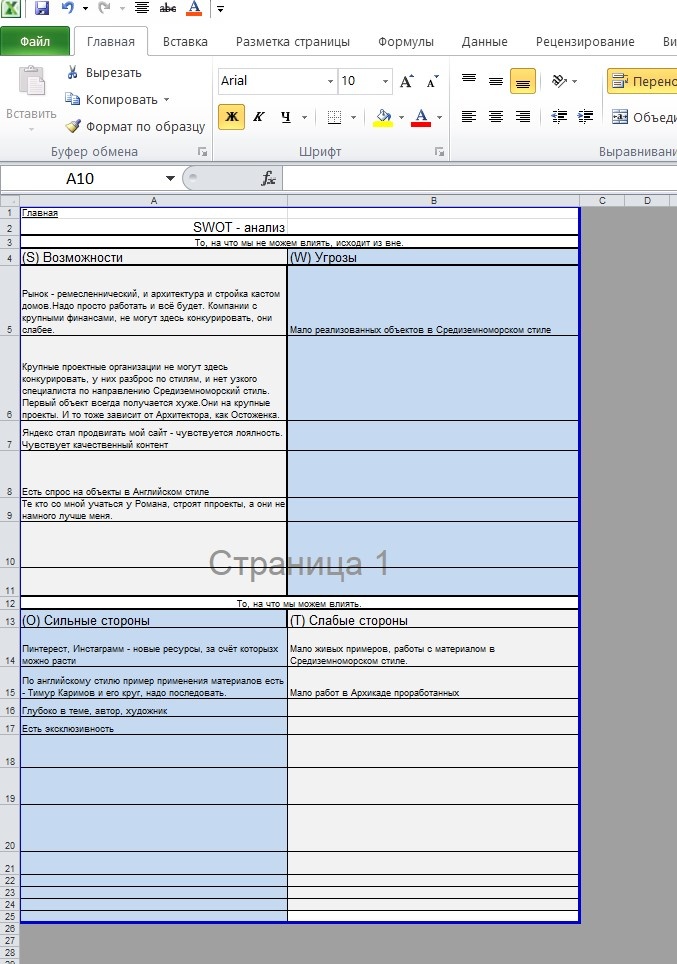Screen dimensions: 677x964
Task: Click the strikethrough abc quick access icon
Action: pyautogui.click(x=168, y=7)
